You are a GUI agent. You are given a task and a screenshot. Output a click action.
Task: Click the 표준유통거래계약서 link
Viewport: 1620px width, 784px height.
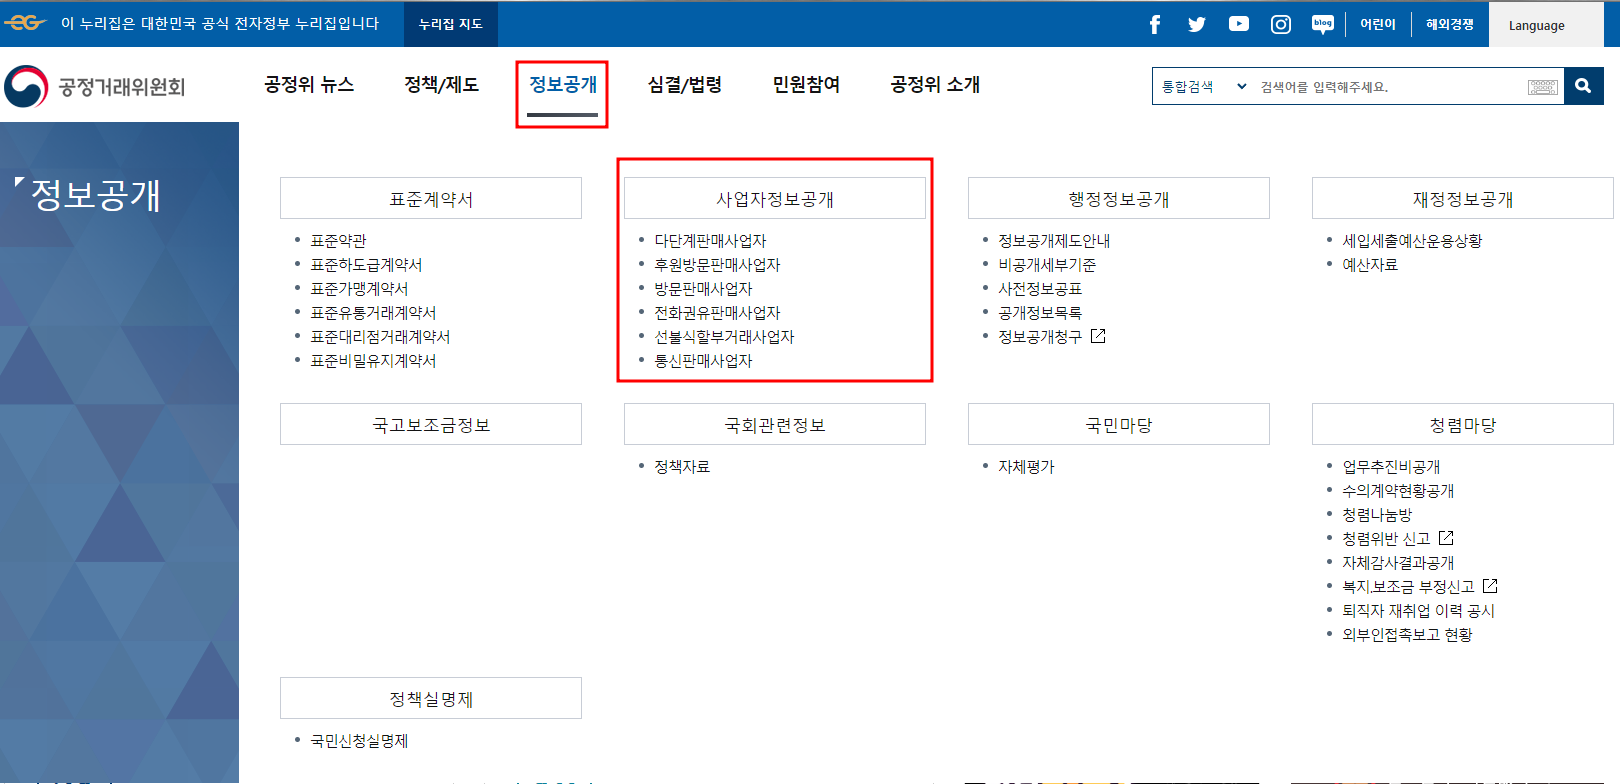(373, 313)
